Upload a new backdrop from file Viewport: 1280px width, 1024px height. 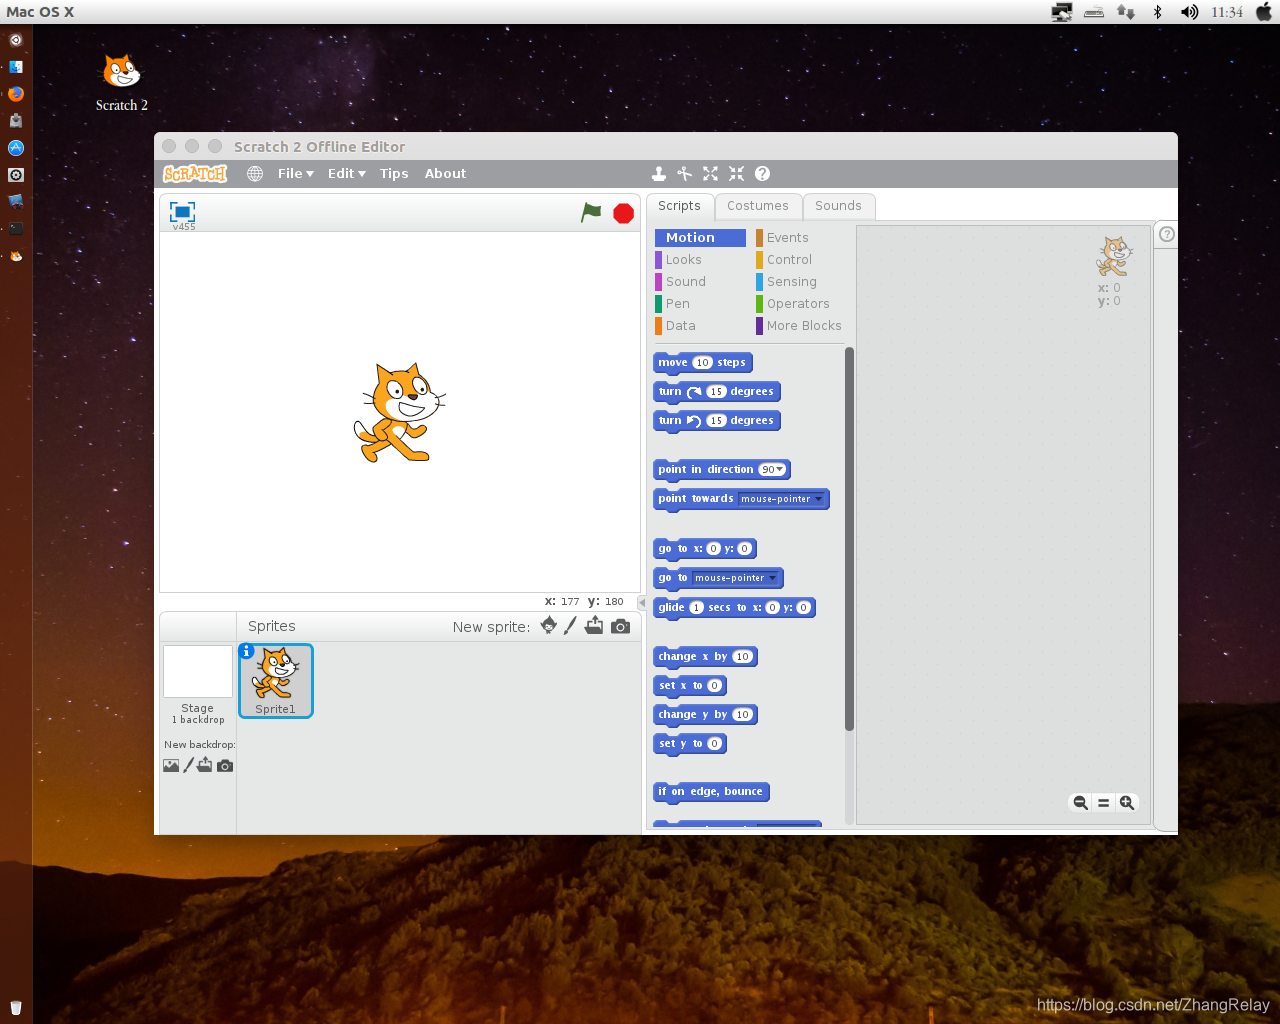coord(205,764)
